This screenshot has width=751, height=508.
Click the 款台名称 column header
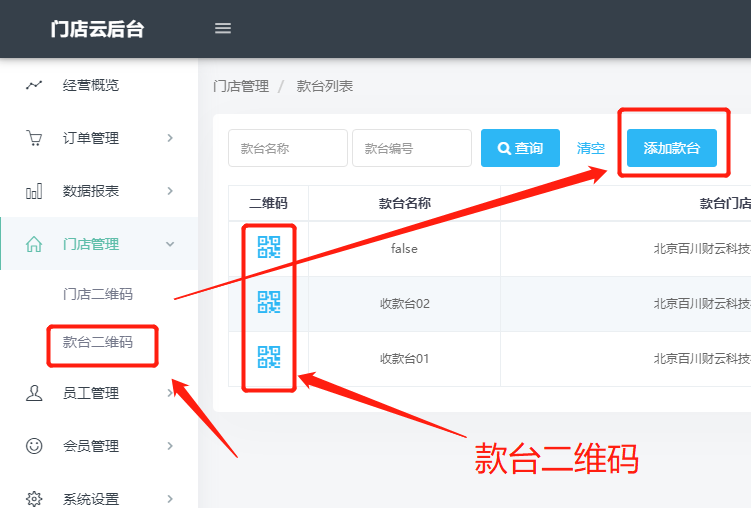click(405, 203)
